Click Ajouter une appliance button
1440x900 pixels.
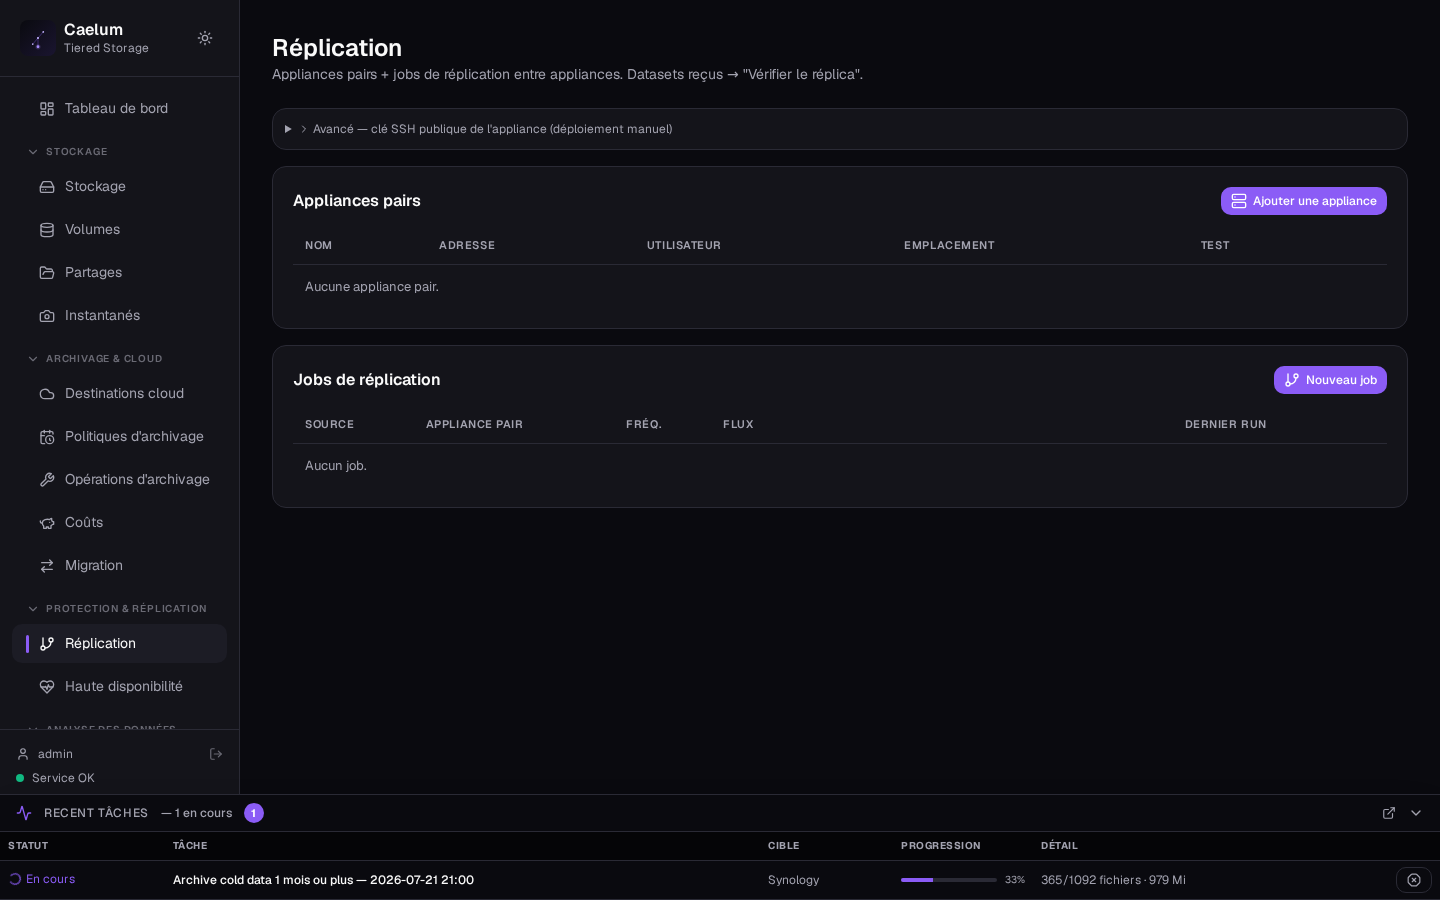[1304, 201]
